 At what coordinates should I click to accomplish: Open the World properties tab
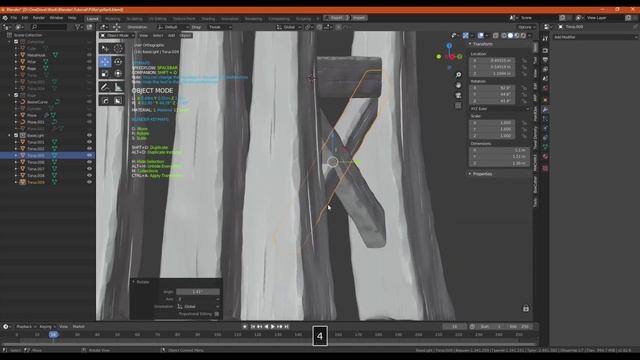click(545, 89)
